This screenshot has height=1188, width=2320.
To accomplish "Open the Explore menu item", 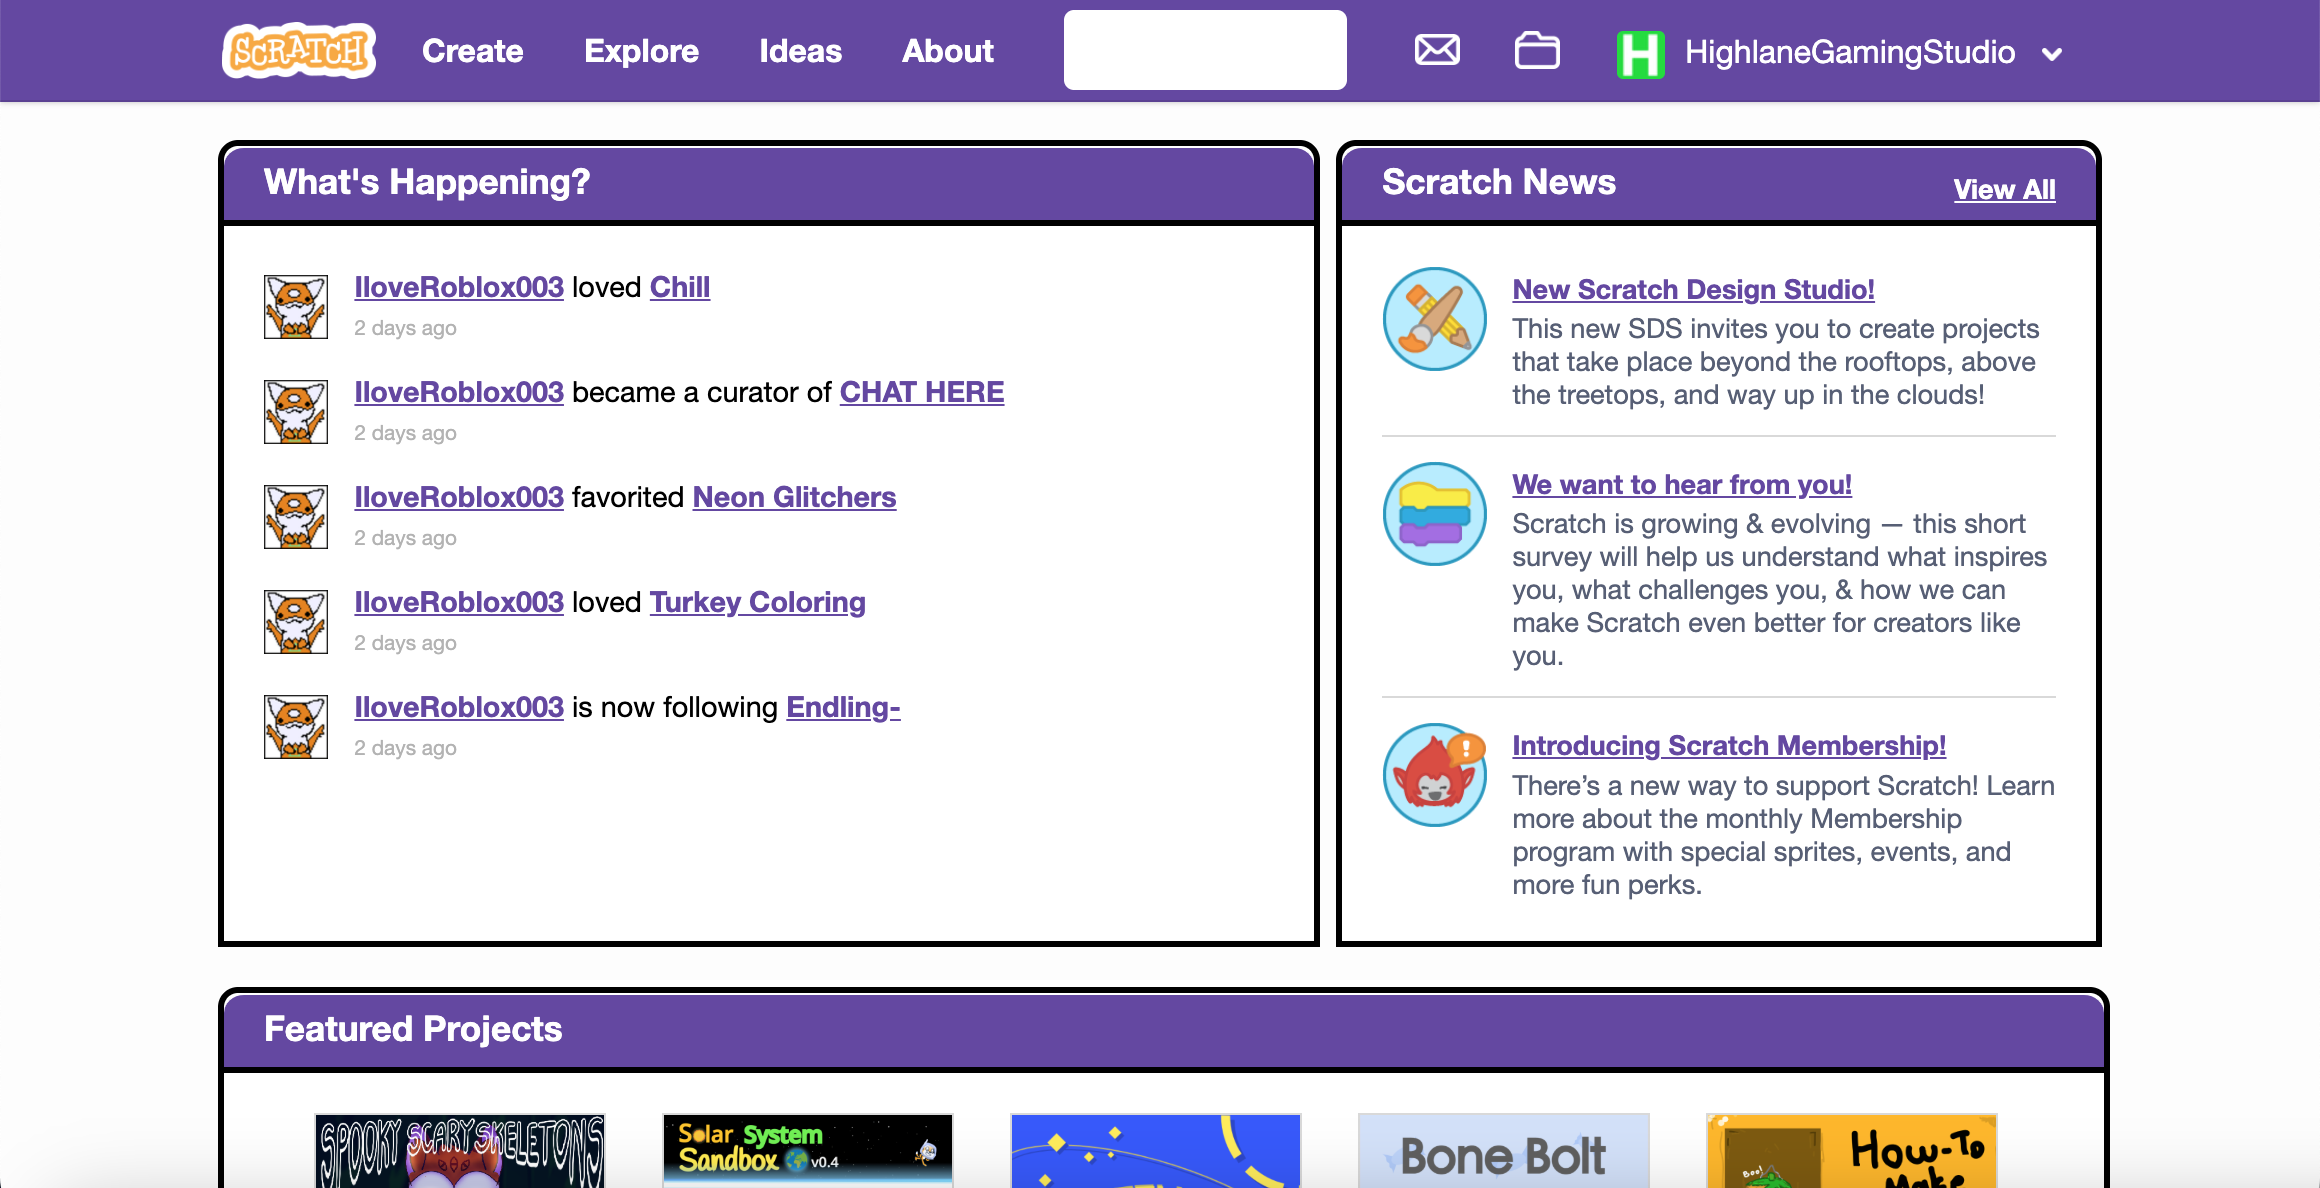I will pos(641,51).
